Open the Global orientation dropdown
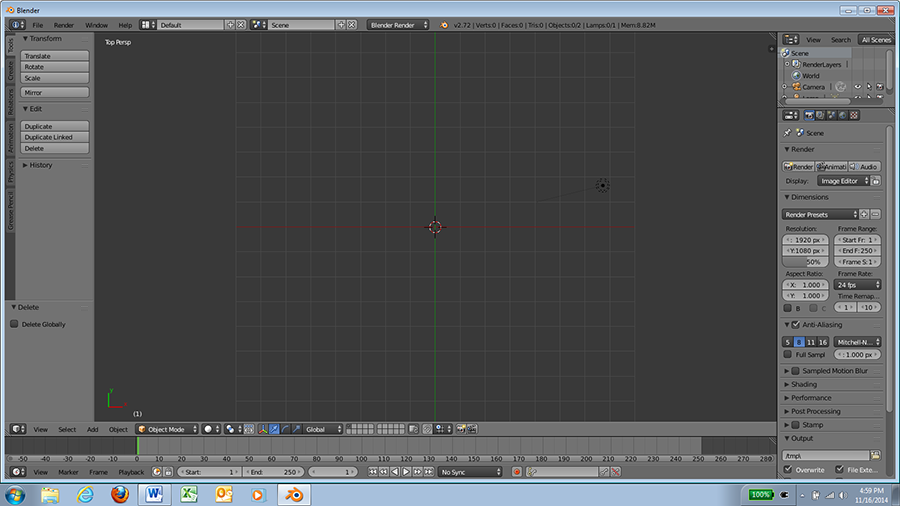Image resolution: width=900 pixels, height=506 pixels. point(323,429)
